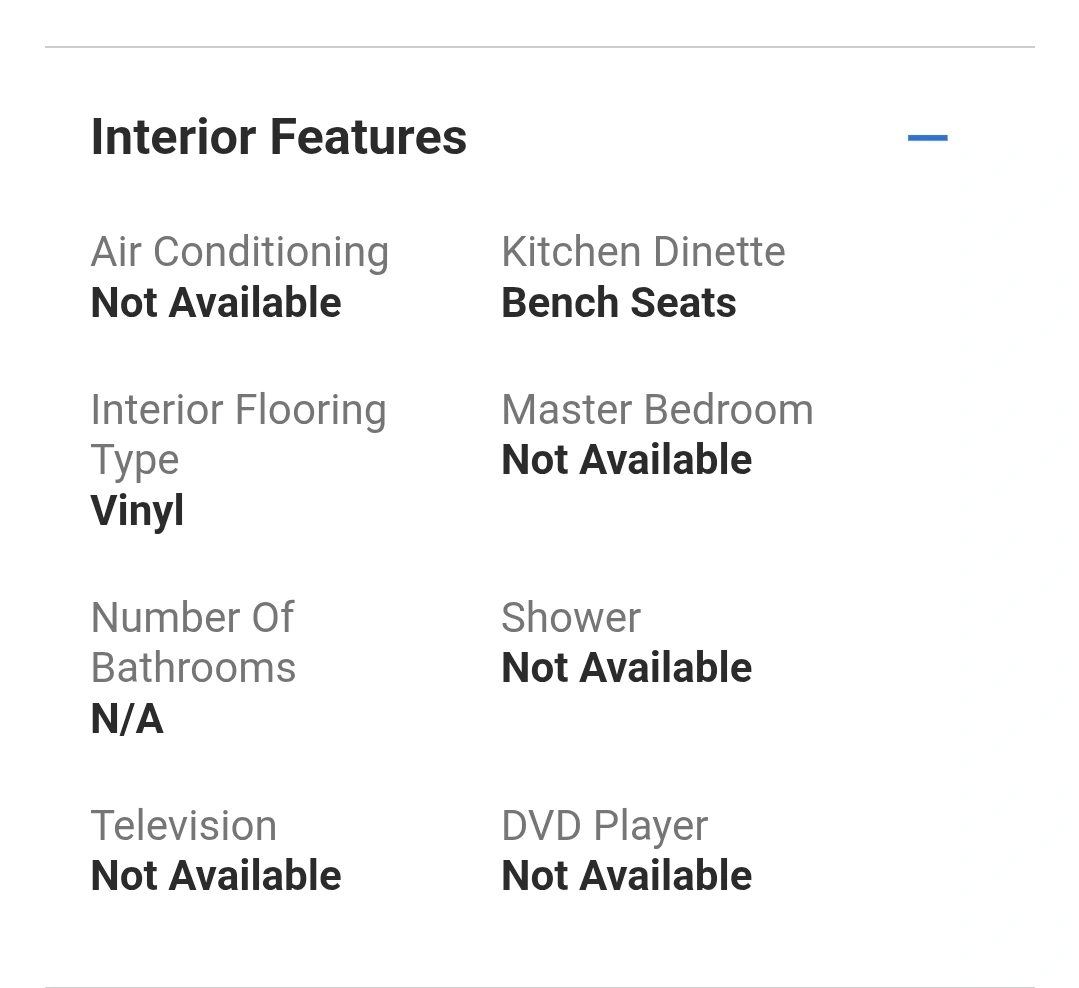The width and height of the screenshot is (1079, 988).
Task: Click Master Bedroom Not Available value
Action: click(627, 460)
